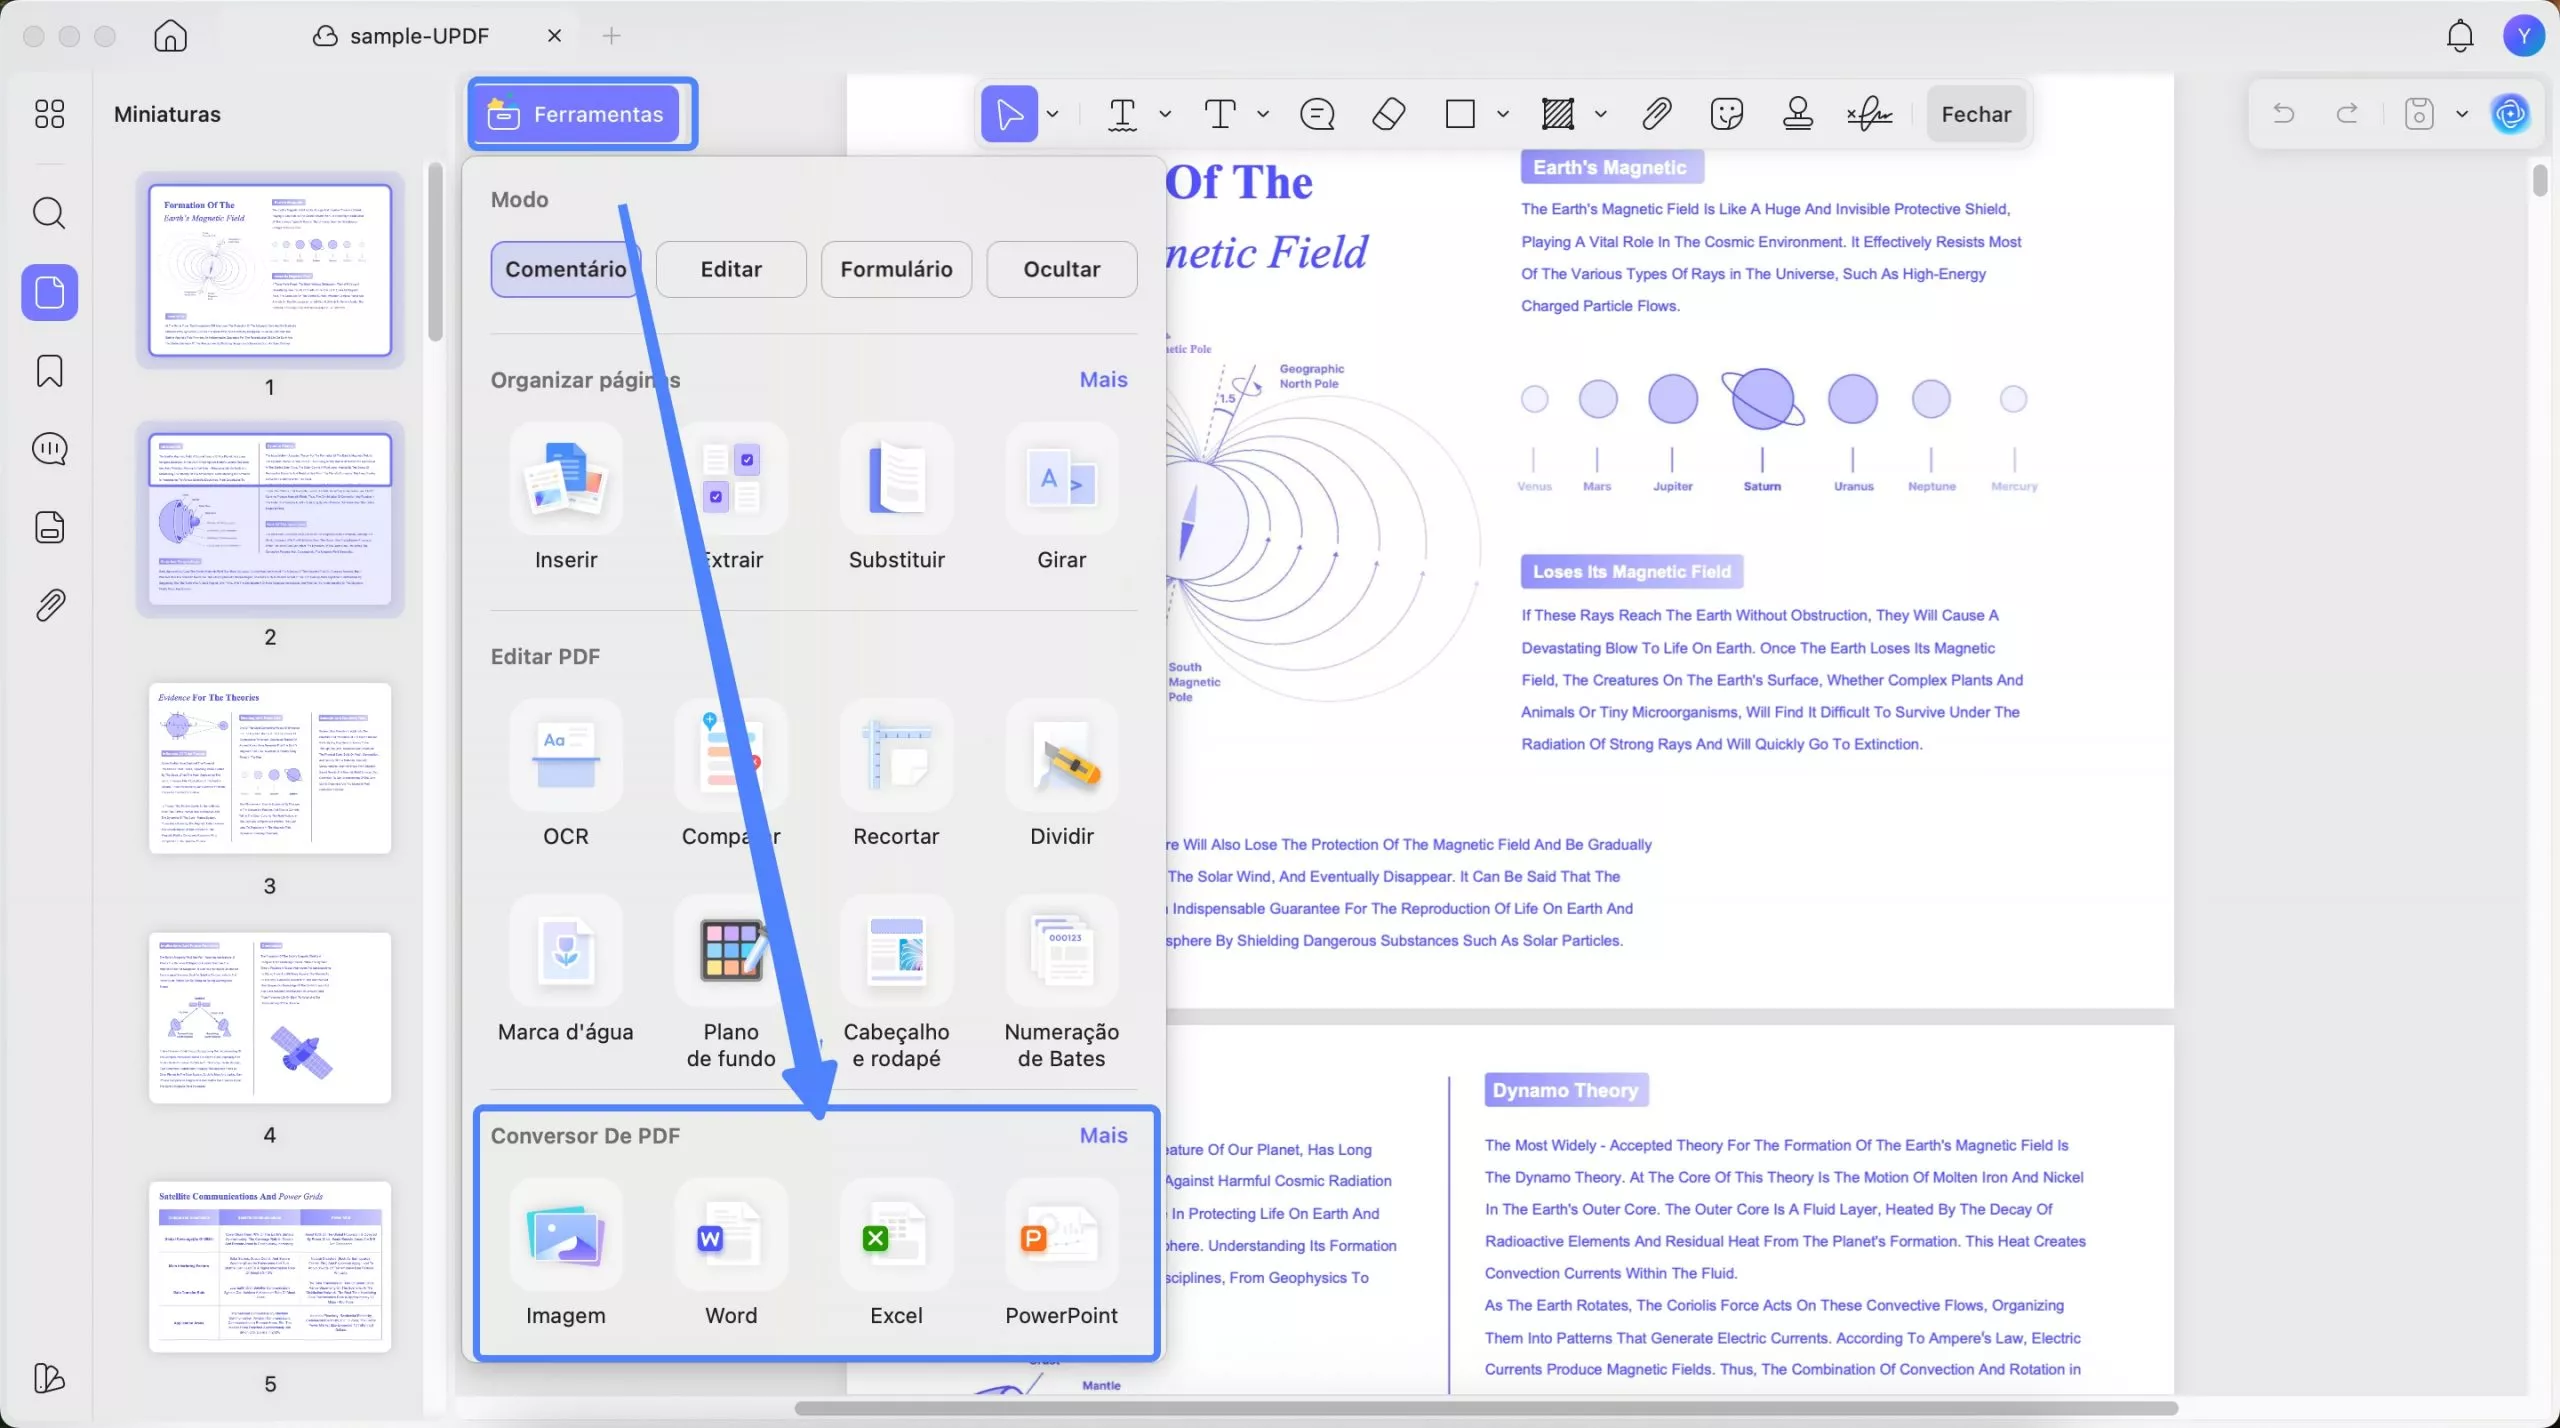2560x1428 pixels.
Task: Close the sample-UPDF tab
Action: (554, 36)
